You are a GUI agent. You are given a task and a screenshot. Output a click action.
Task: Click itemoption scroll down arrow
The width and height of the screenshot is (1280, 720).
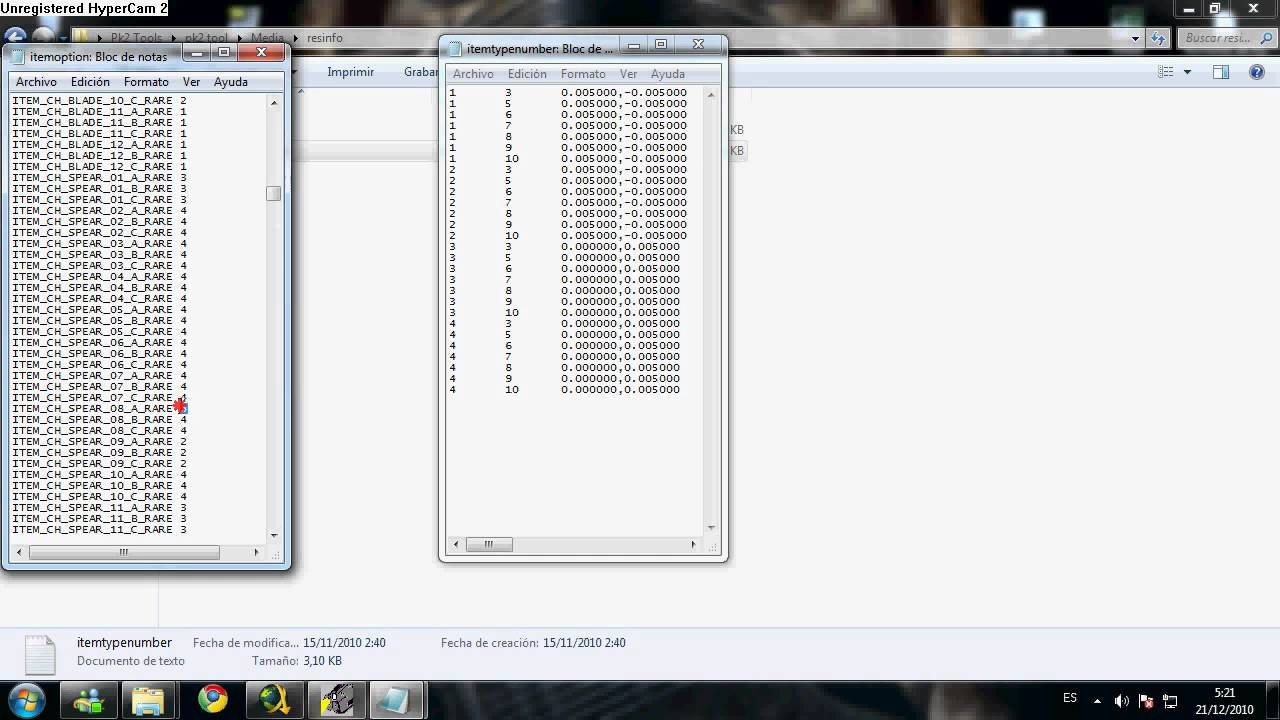[274, 535]
